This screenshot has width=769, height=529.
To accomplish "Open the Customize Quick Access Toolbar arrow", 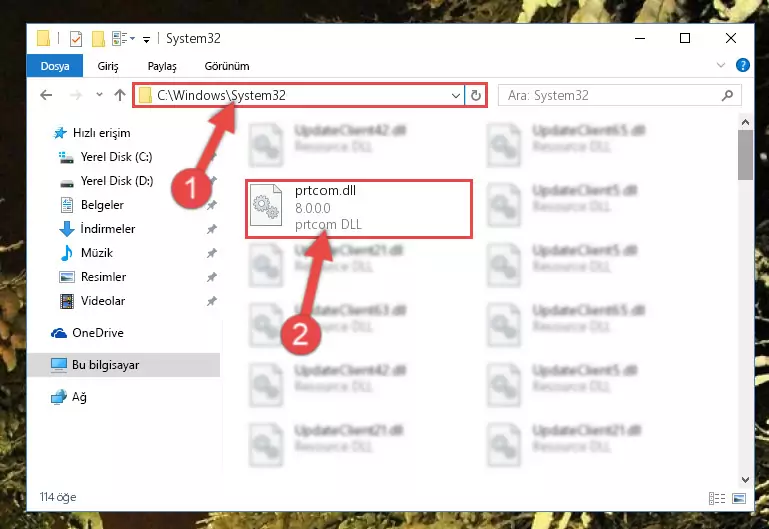I will [146, 40].
